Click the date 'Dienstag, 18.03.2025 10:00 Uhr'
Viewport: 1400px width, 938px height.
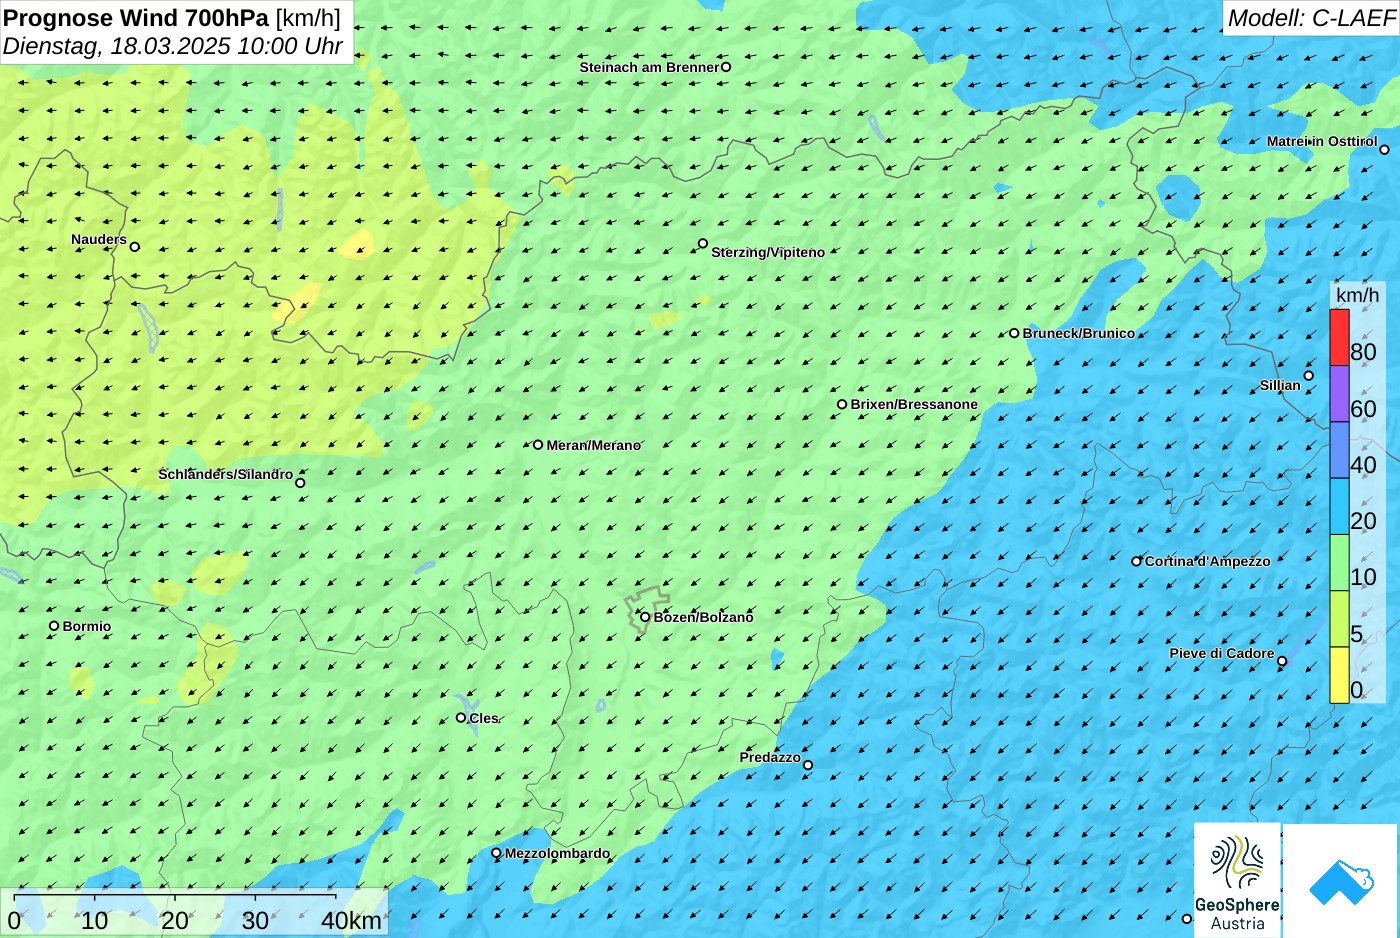pyautogui.click(x=173, y=46)
